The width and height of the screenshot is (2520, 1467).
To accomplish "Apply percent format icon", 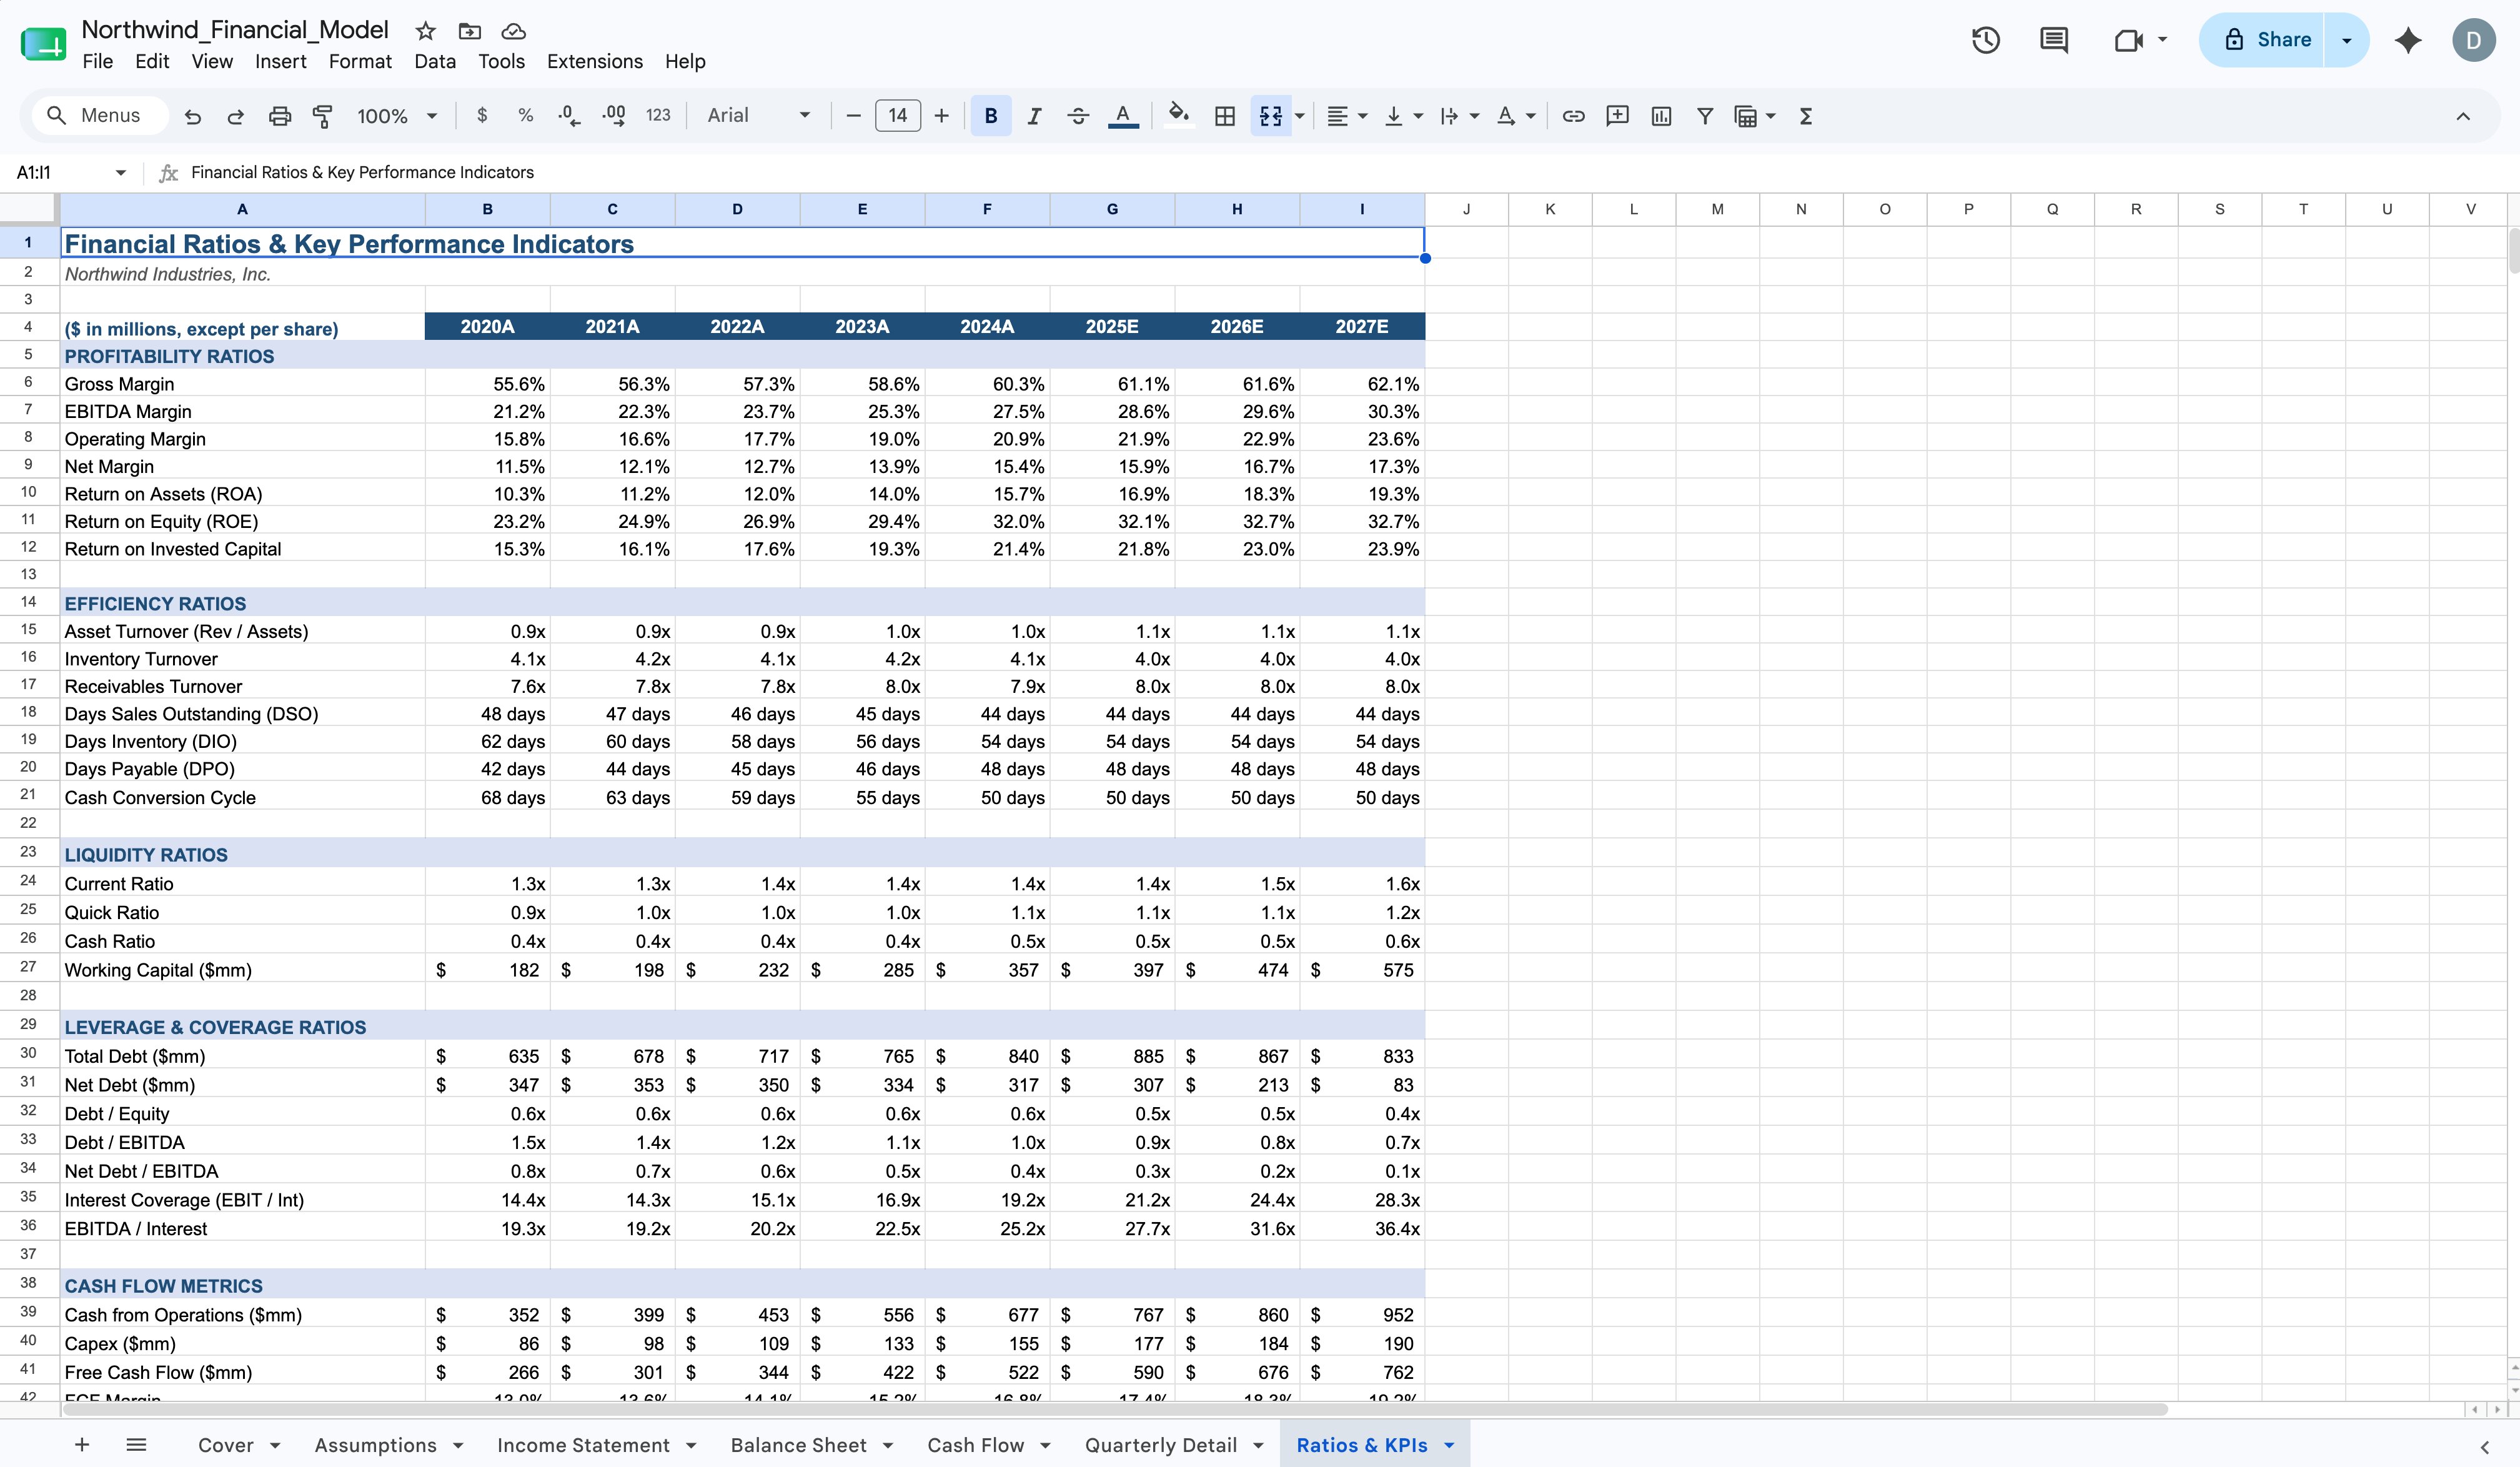I will (525, 116).
